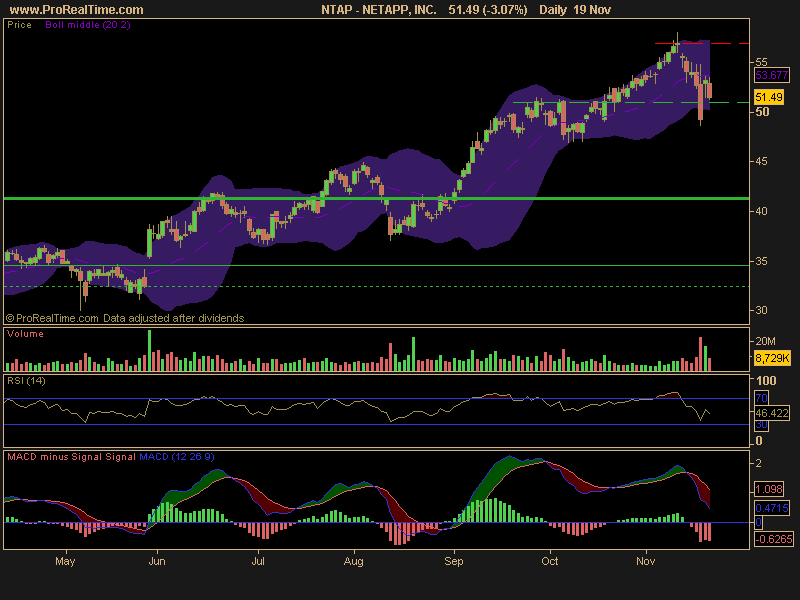Click the 0.4715 MACD value box
800x600 pixels.
(772, 508)
